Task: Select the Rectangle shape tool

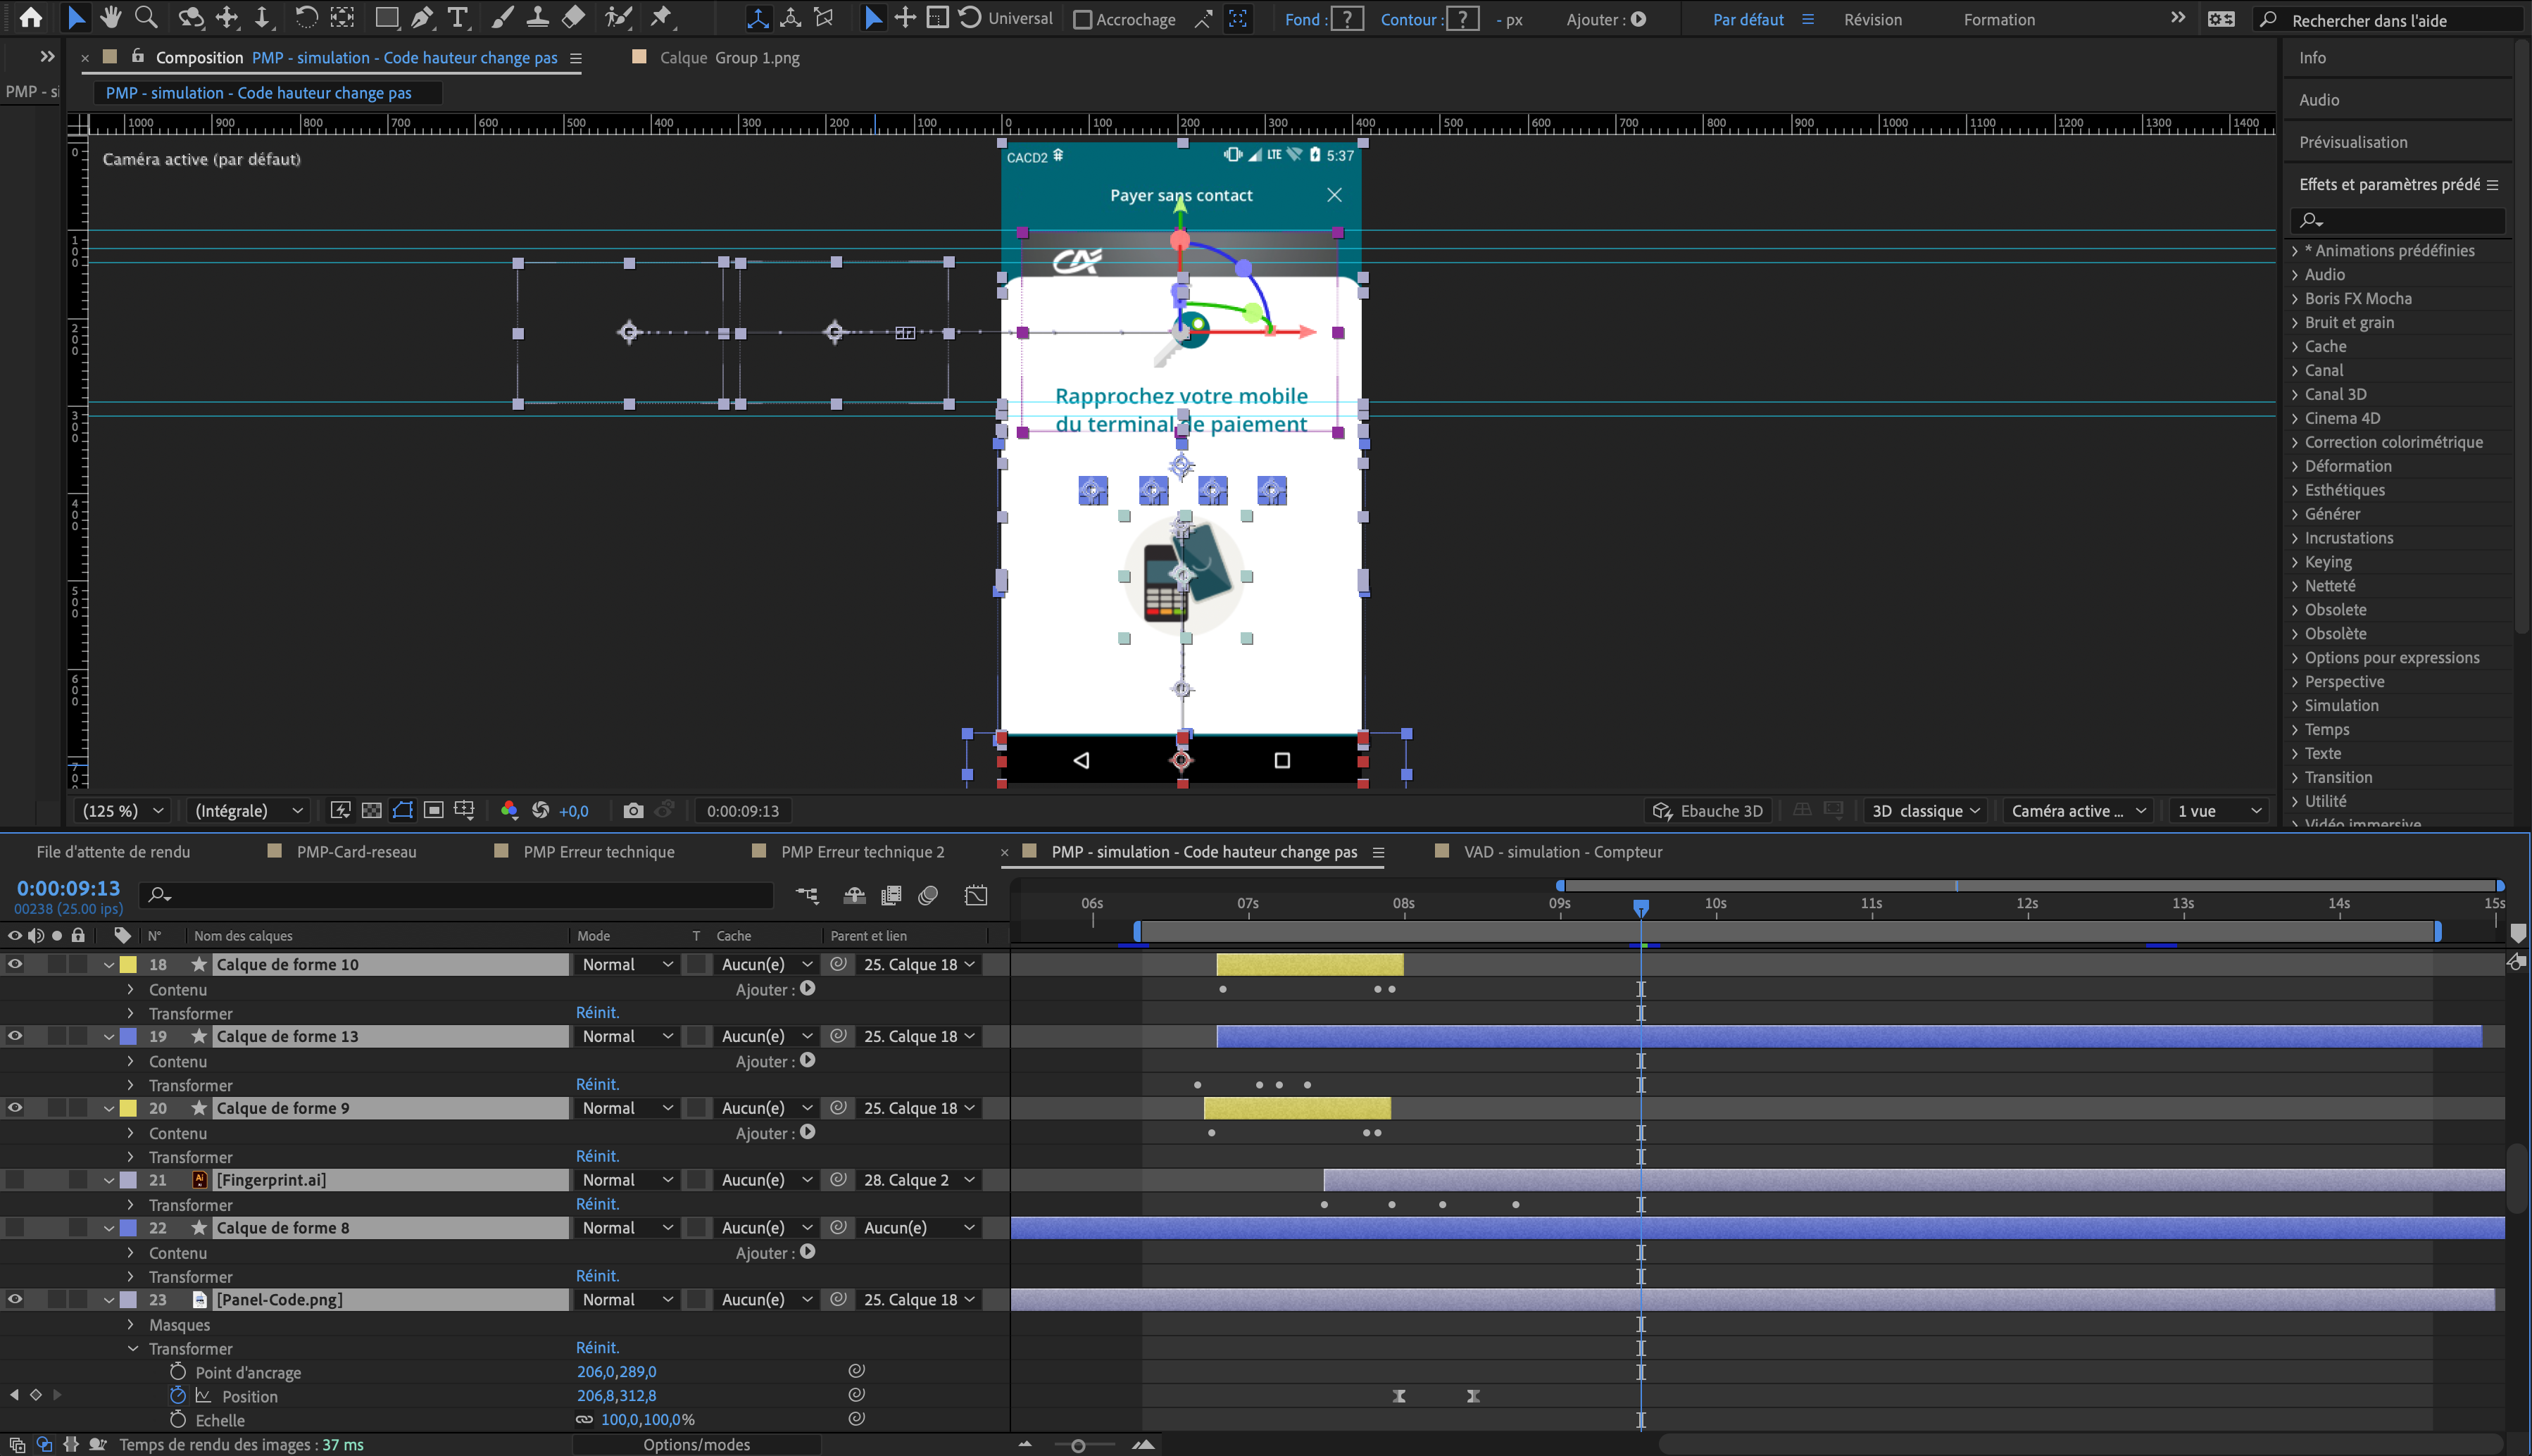Action: point(386,17)
